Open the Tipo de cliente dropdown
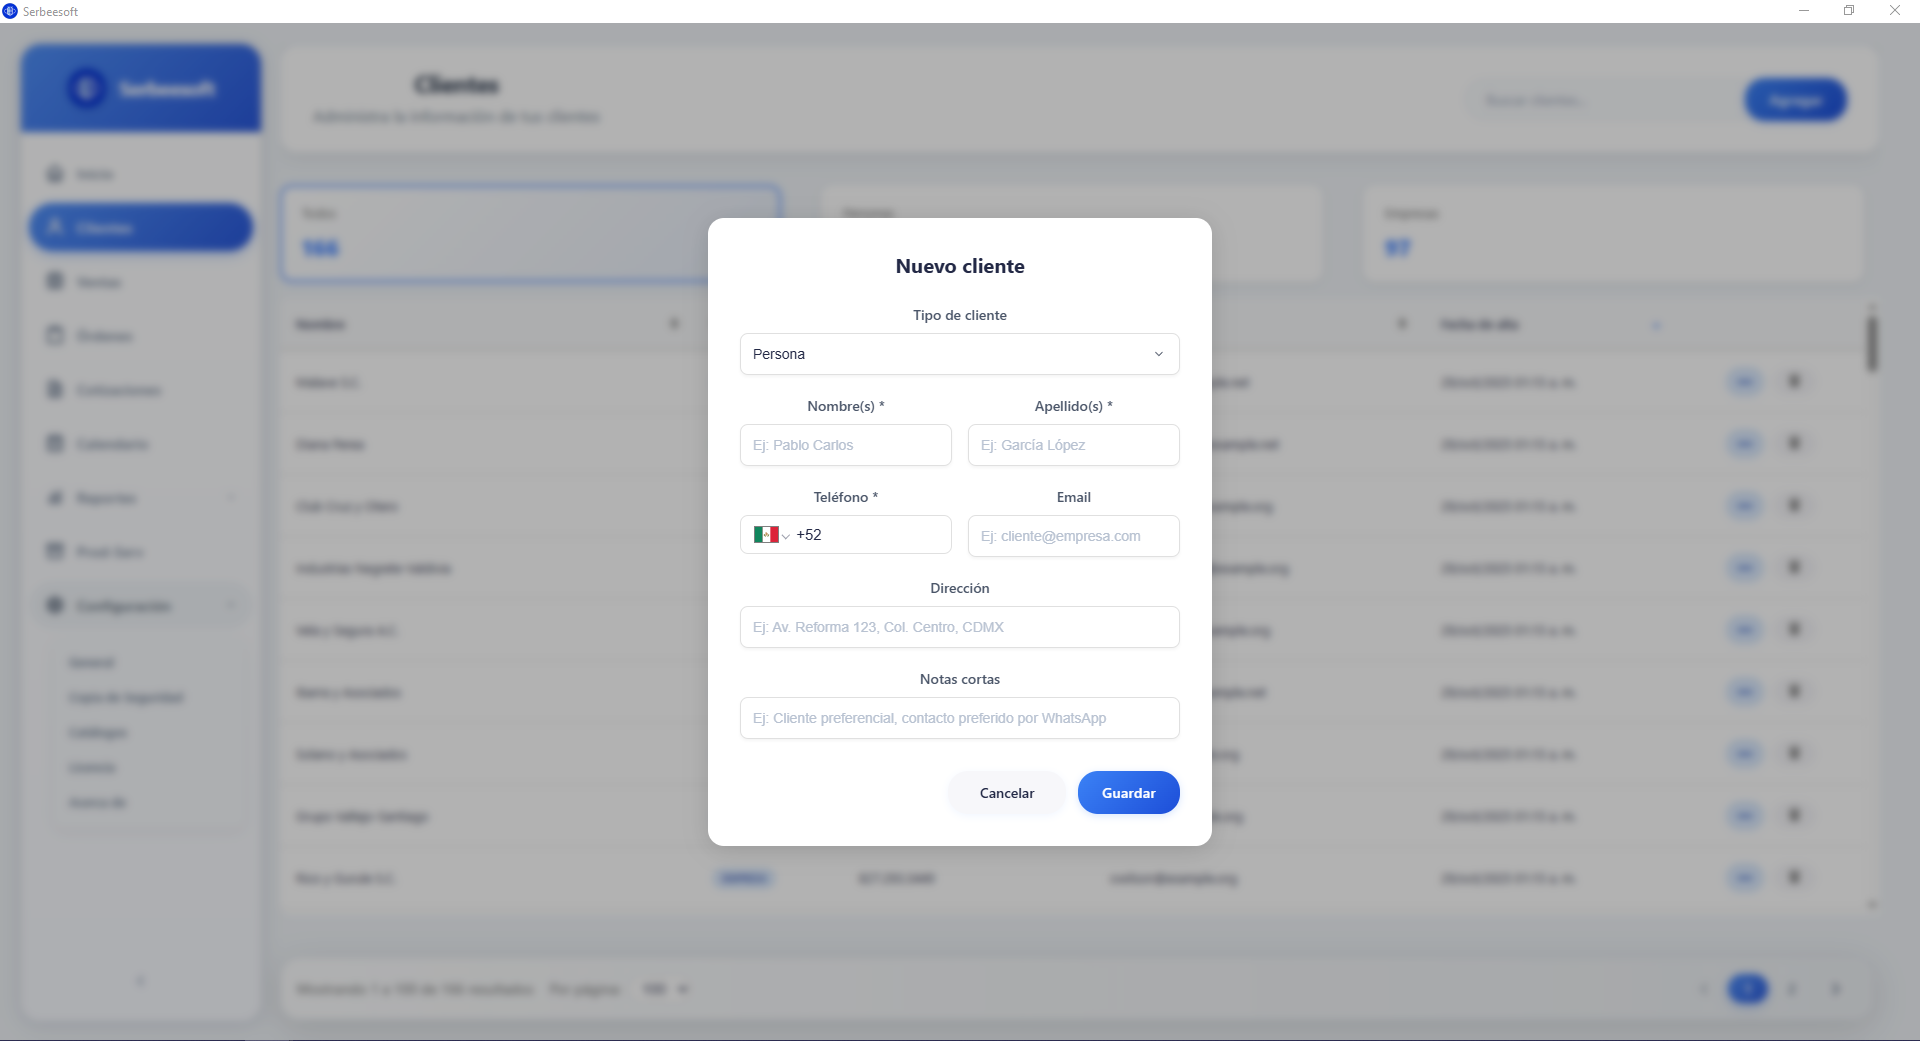The height and width of the screenshot is (1041, 1920). click(x=959, y=354)
